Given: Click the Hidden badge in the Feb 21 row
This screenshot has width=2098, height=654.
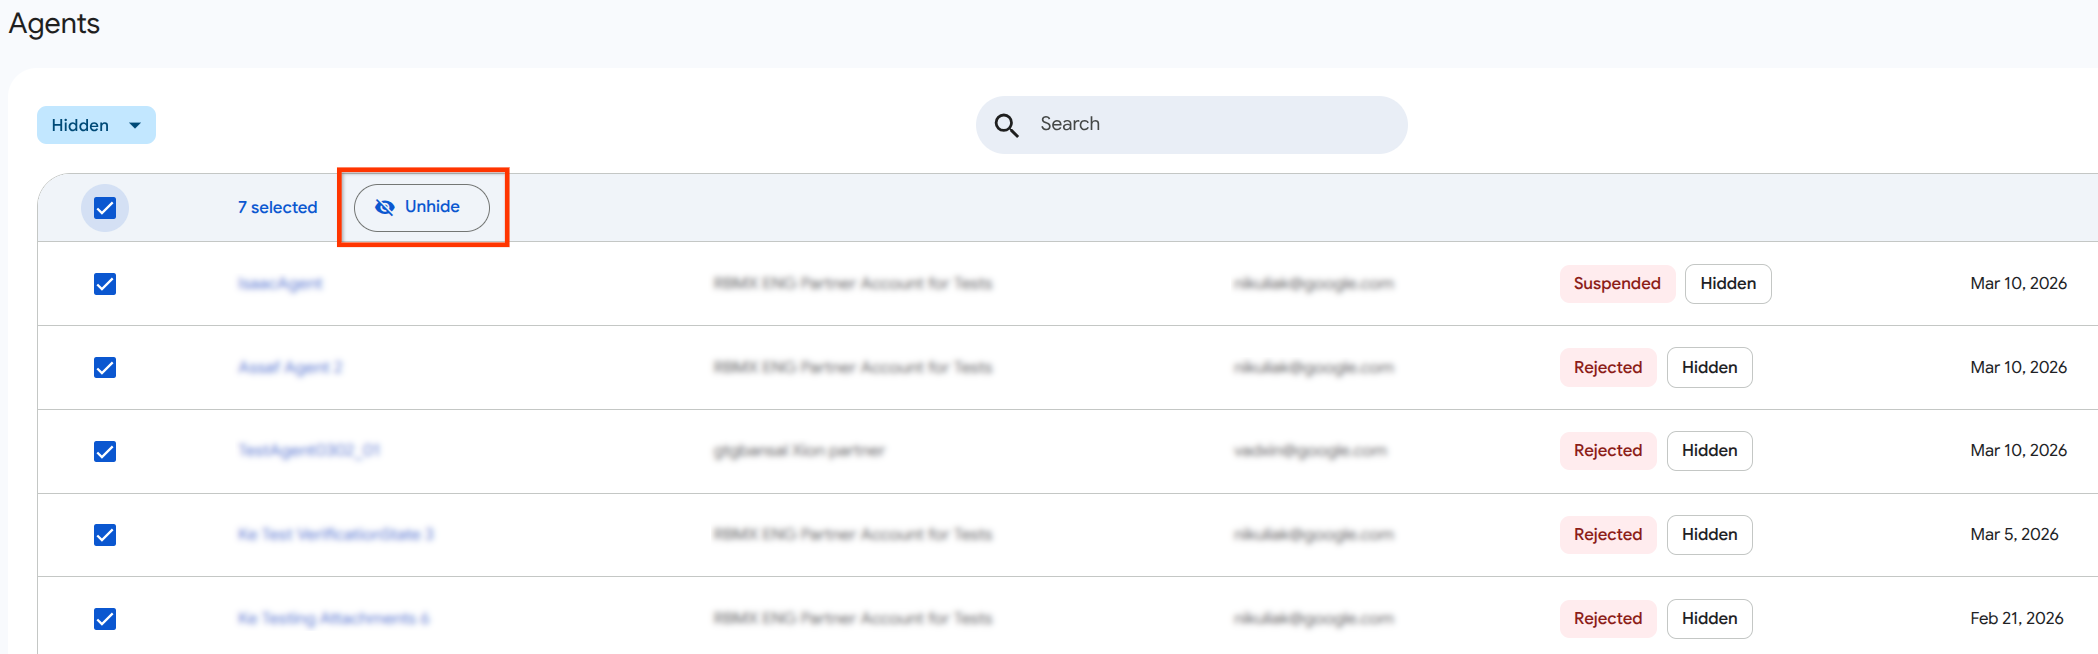Looking at the screenshot, I should click(x=1709, y=619).
